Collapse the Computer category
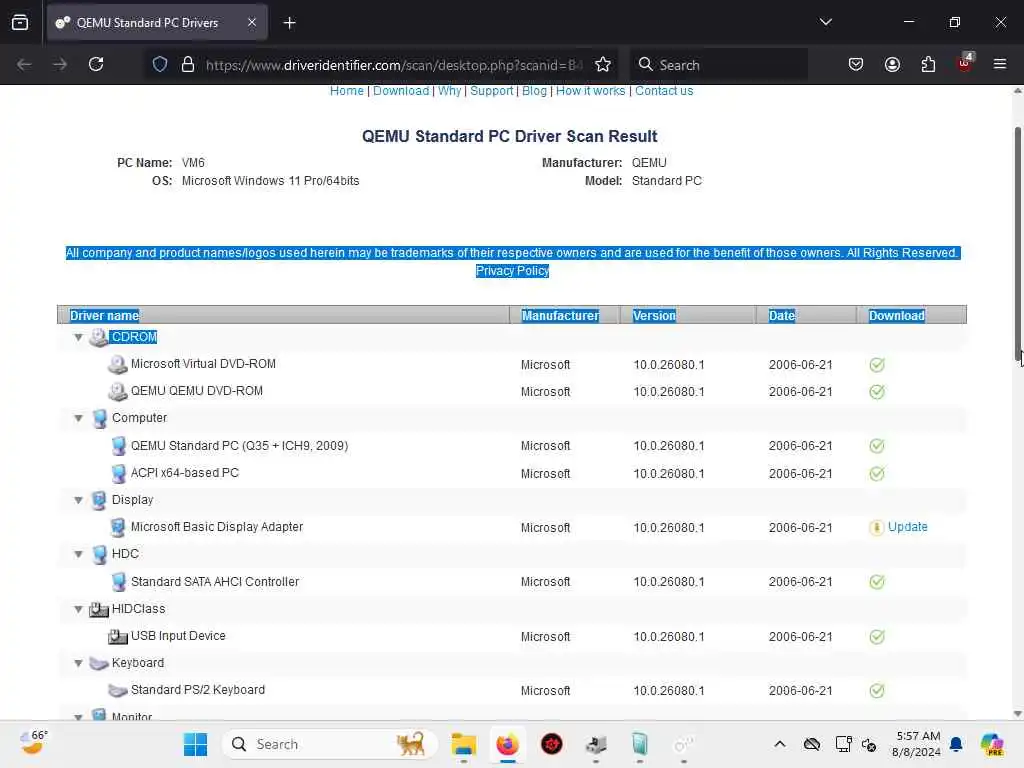 pos(78,418)
